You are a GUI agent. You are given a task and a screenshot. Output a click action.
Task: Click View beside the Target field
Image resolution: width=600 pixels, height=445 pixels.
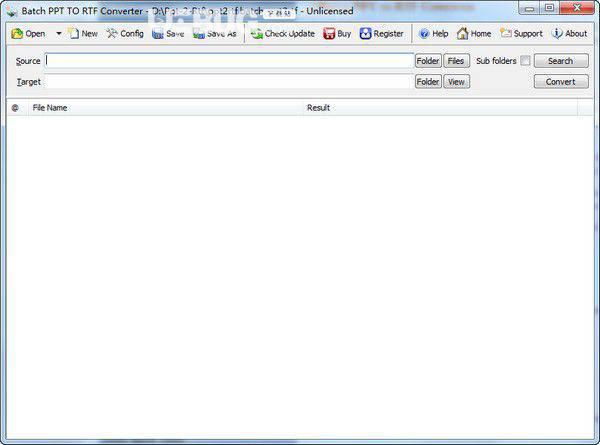(x=456, y=82)
